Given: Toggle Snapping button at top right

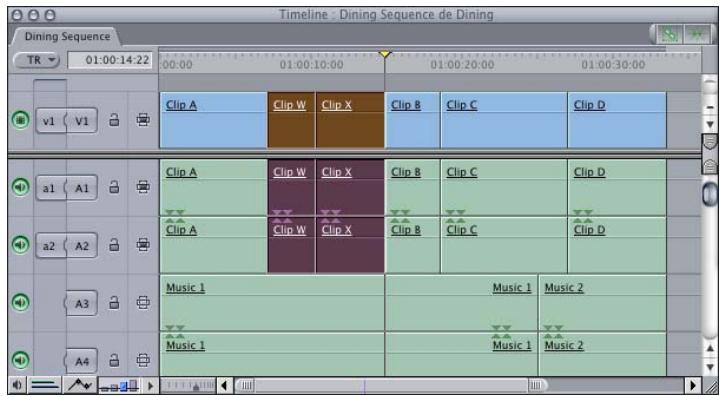Looking at the screenshot, I should pyautogui.click(x=696, y=34).
